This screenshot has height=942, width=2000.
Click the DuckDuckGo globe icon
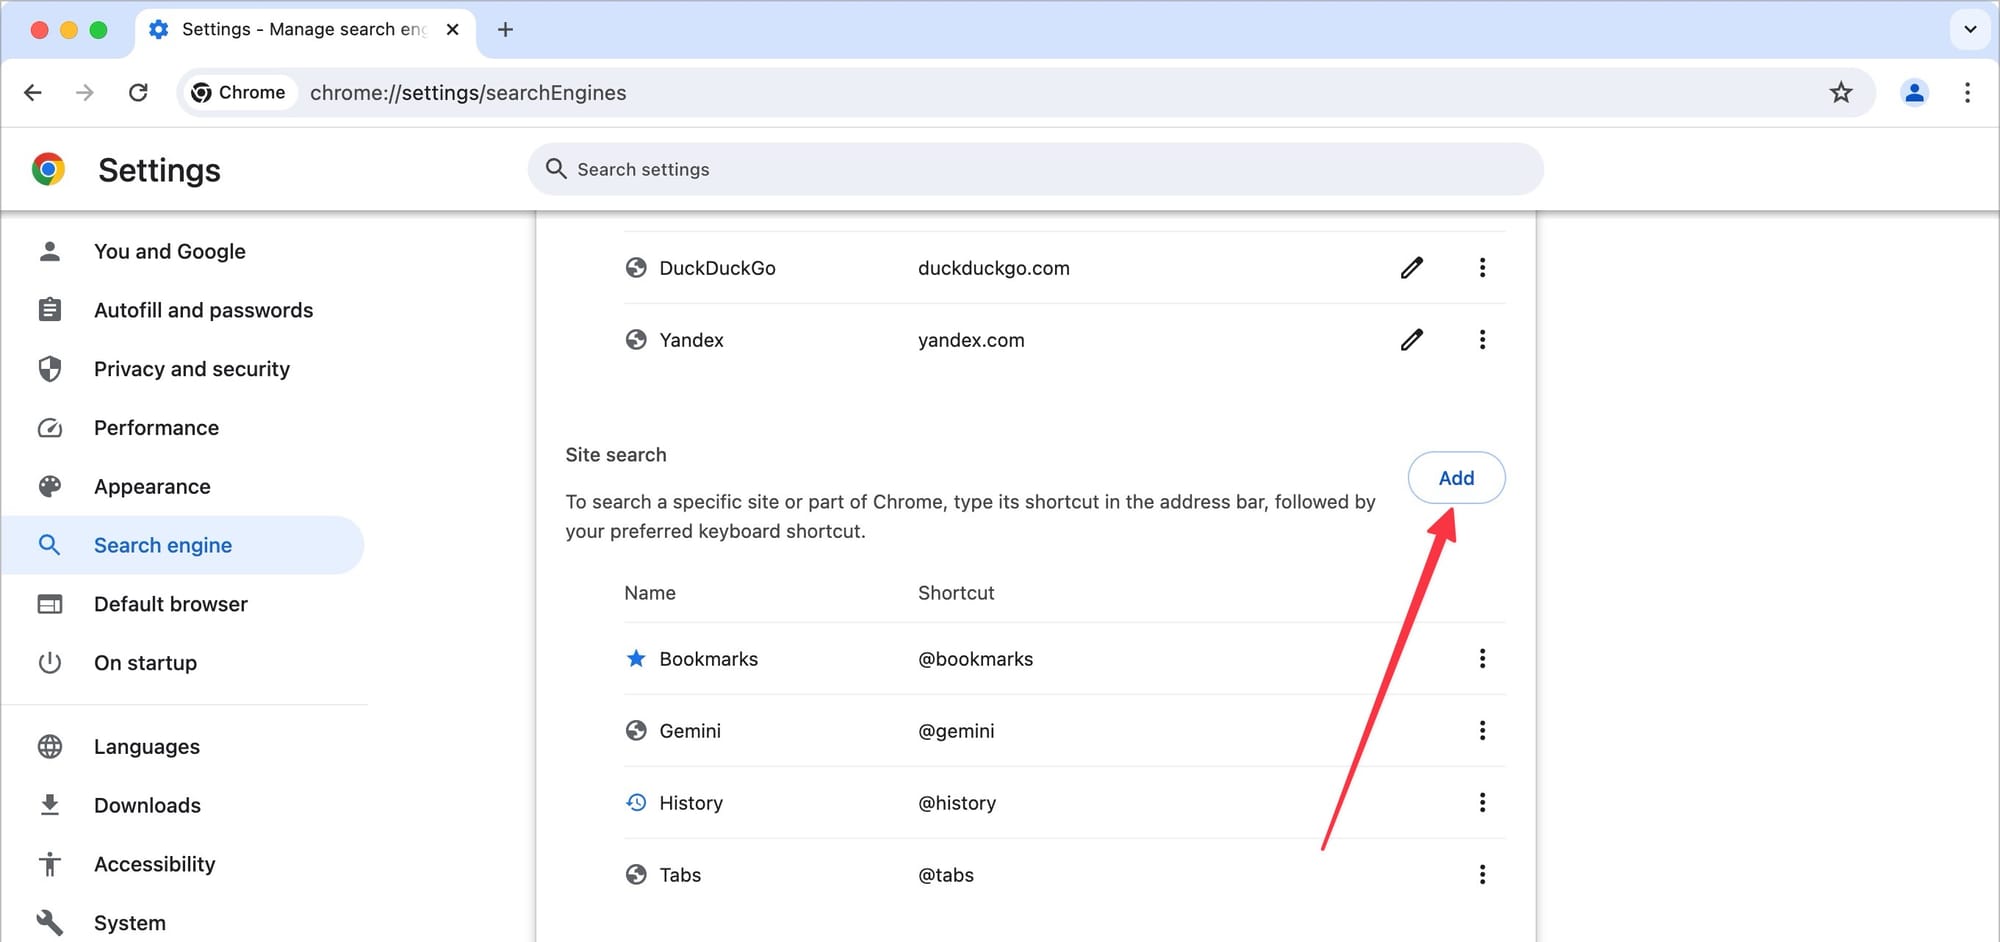(636, 268)
